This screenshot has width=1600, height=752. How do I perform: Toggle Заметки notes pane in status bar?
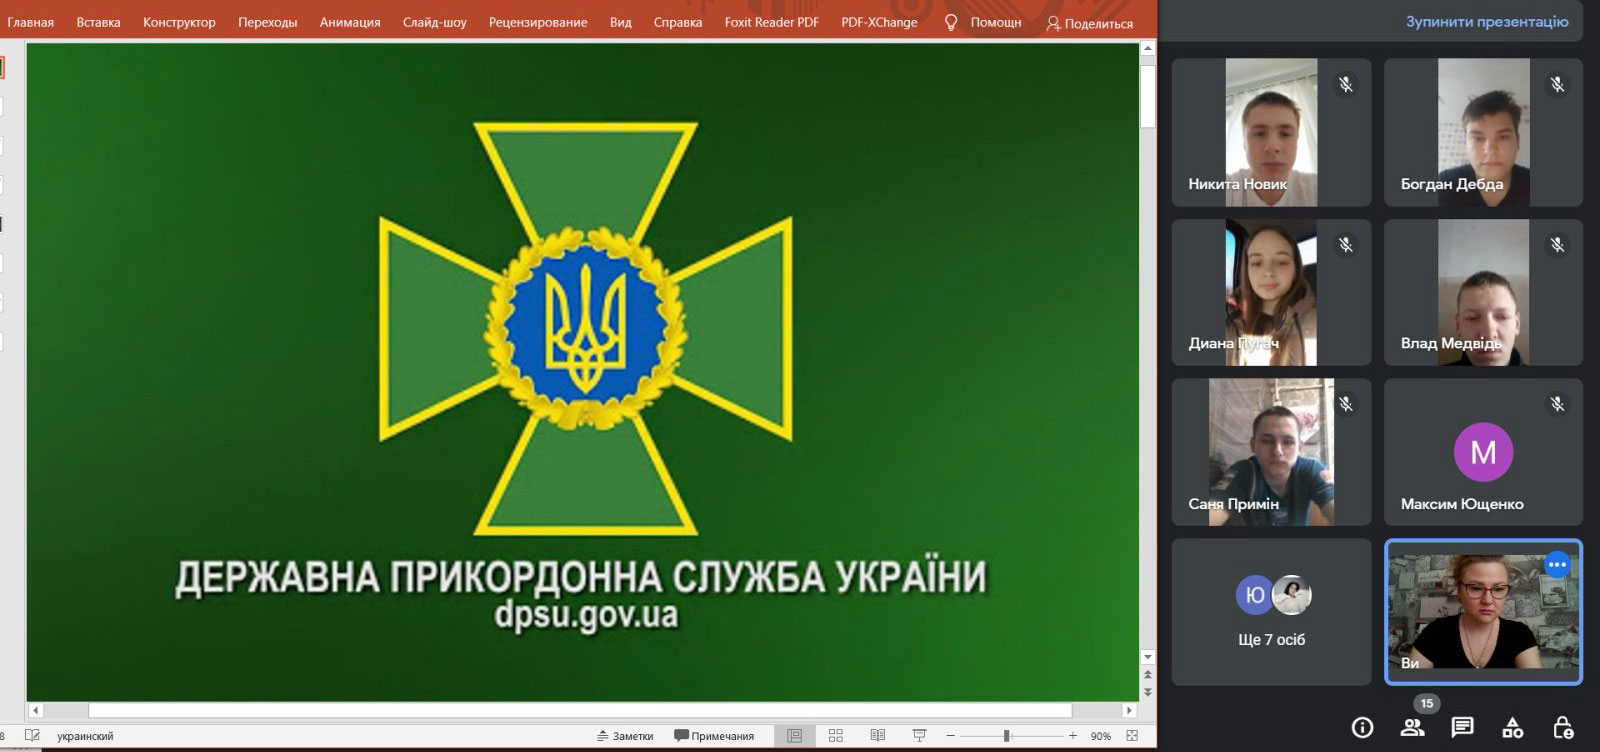pyautogui.click(x=625, y=736)
